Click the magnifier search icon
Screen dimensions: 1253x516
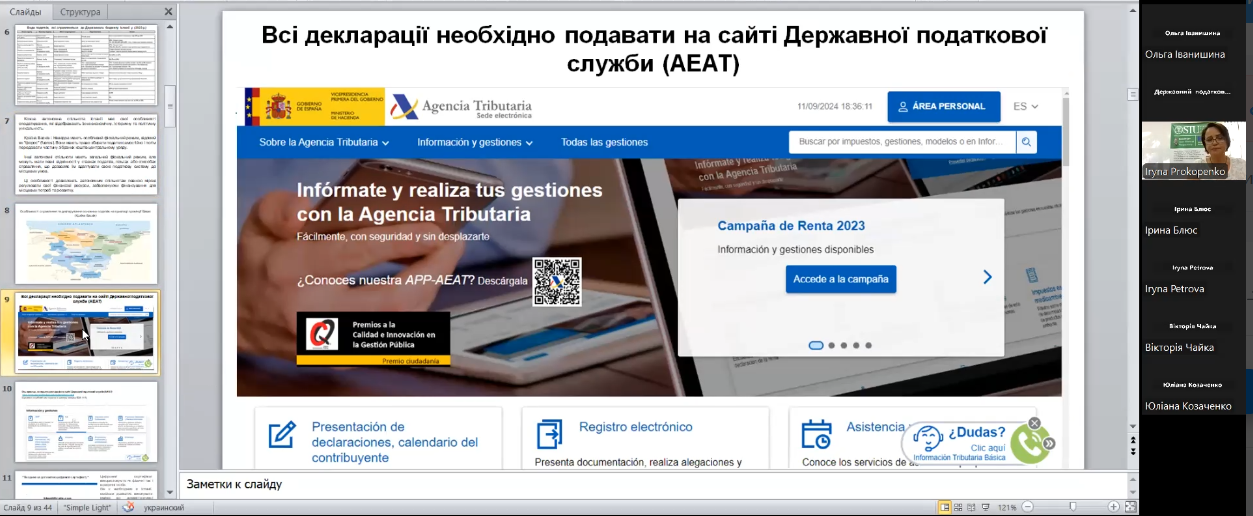pos(1026,142)
